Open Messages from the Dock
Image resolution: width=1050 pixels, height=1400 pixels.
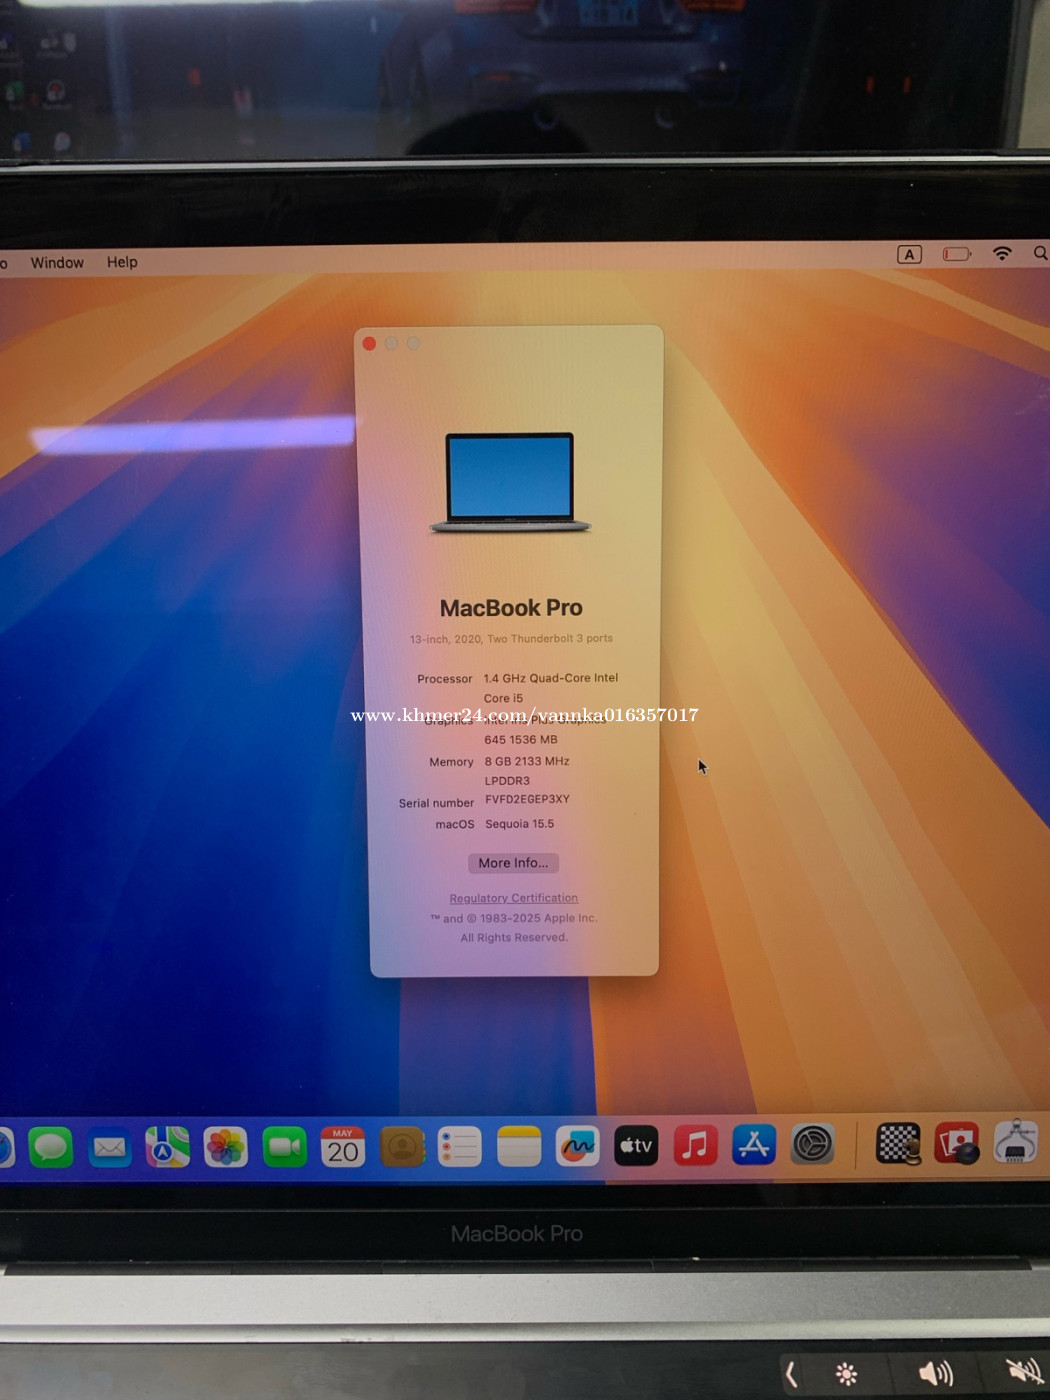[x=50, y=1147]
